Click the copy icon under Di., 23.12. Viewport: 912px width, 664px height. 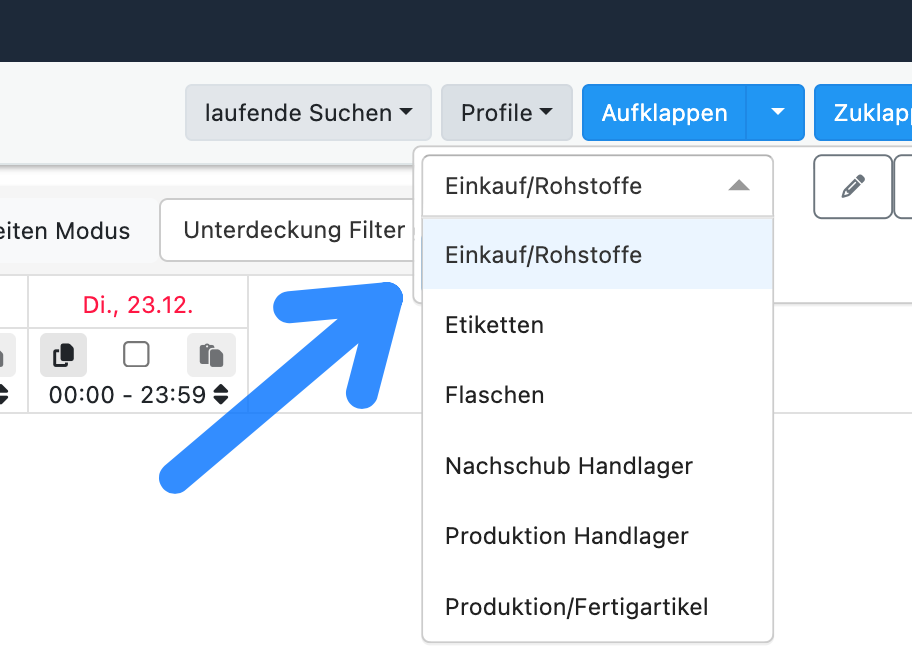(x=63, y=355)
